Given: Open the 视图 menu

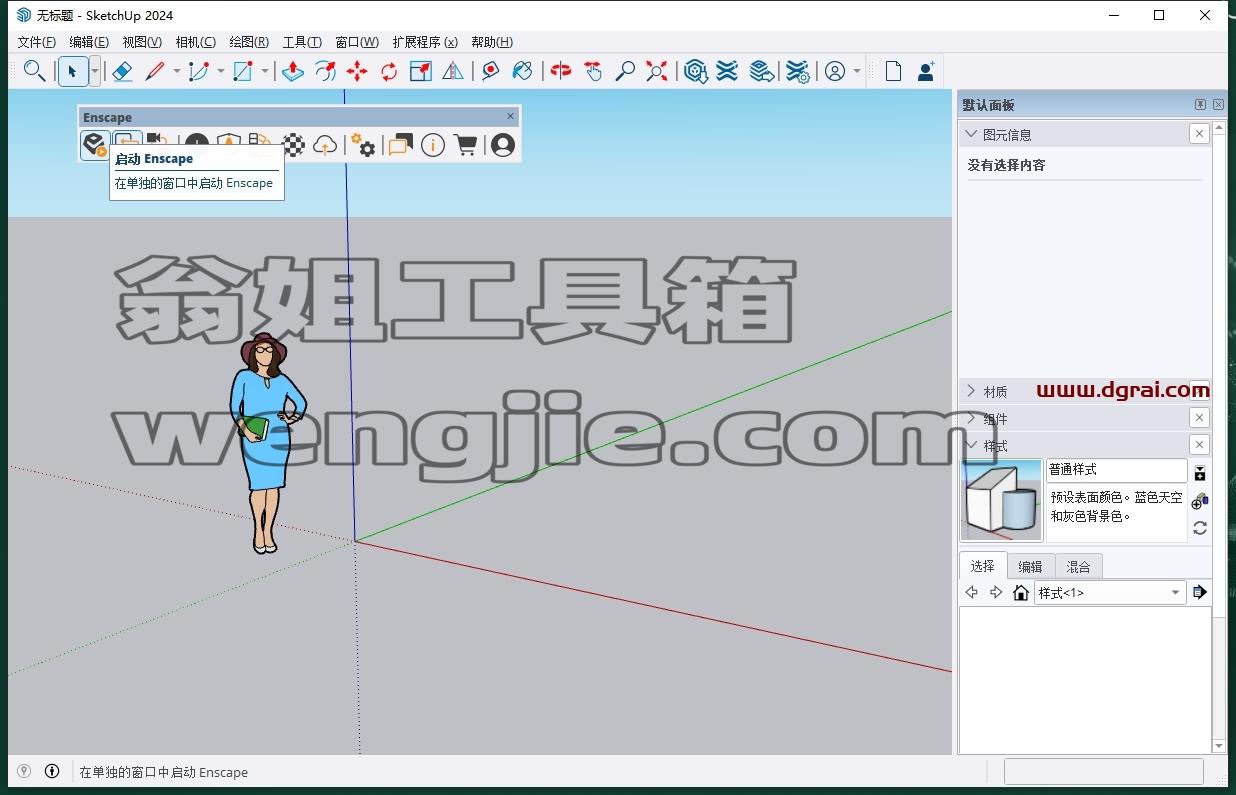Looking at the screenshot, I should 142,42.
